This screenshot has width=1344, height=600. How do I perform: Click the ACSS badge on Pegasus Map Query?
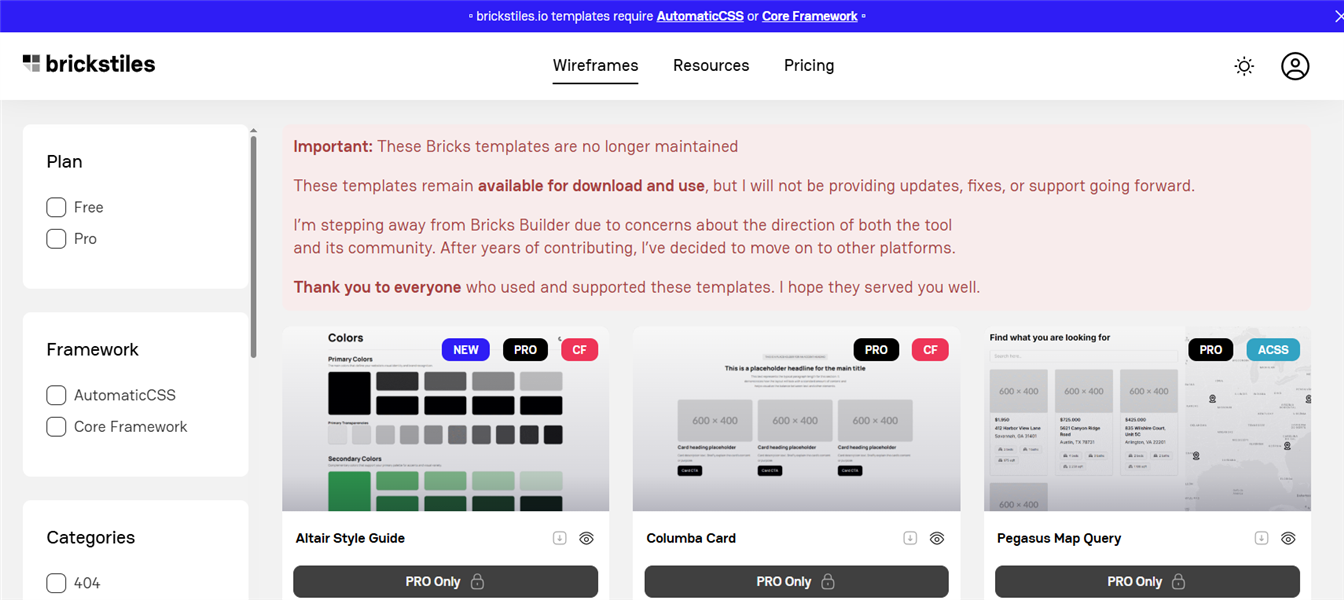point(1273,350)
